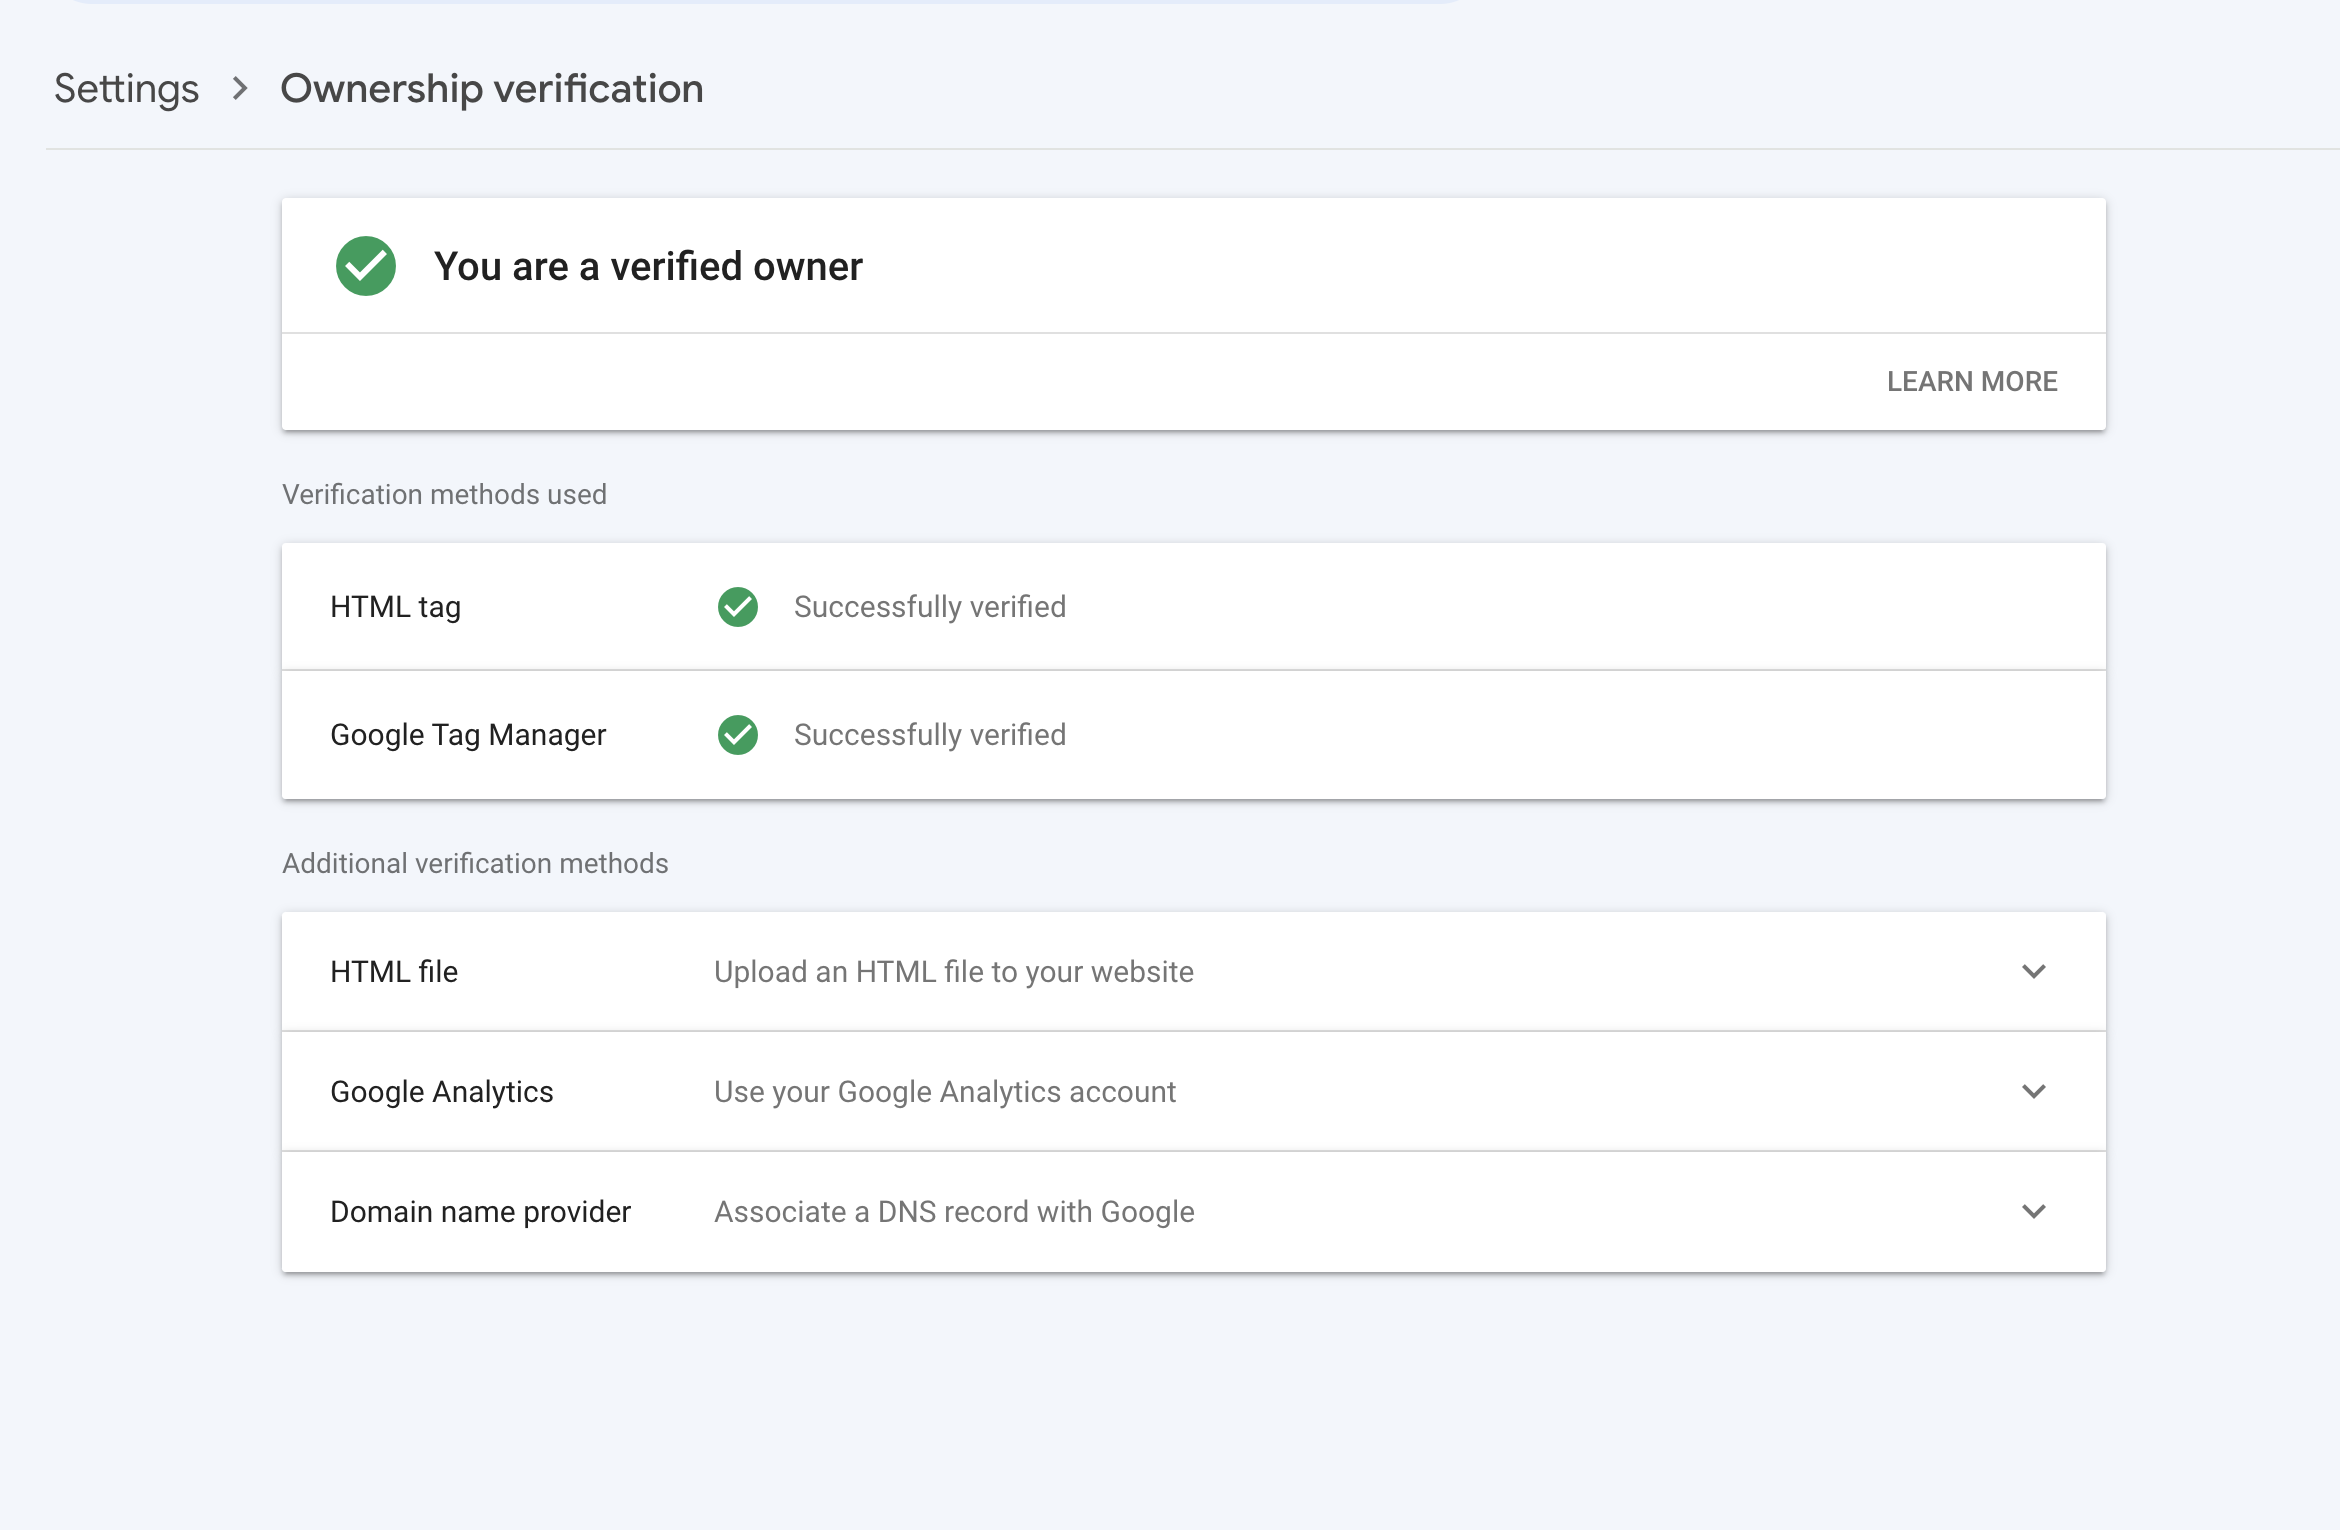Image resolution: width=2340 pixels, height=1530 pixels.
Task: Click the Domain name provider label
Action: [x=481, y=1212]
